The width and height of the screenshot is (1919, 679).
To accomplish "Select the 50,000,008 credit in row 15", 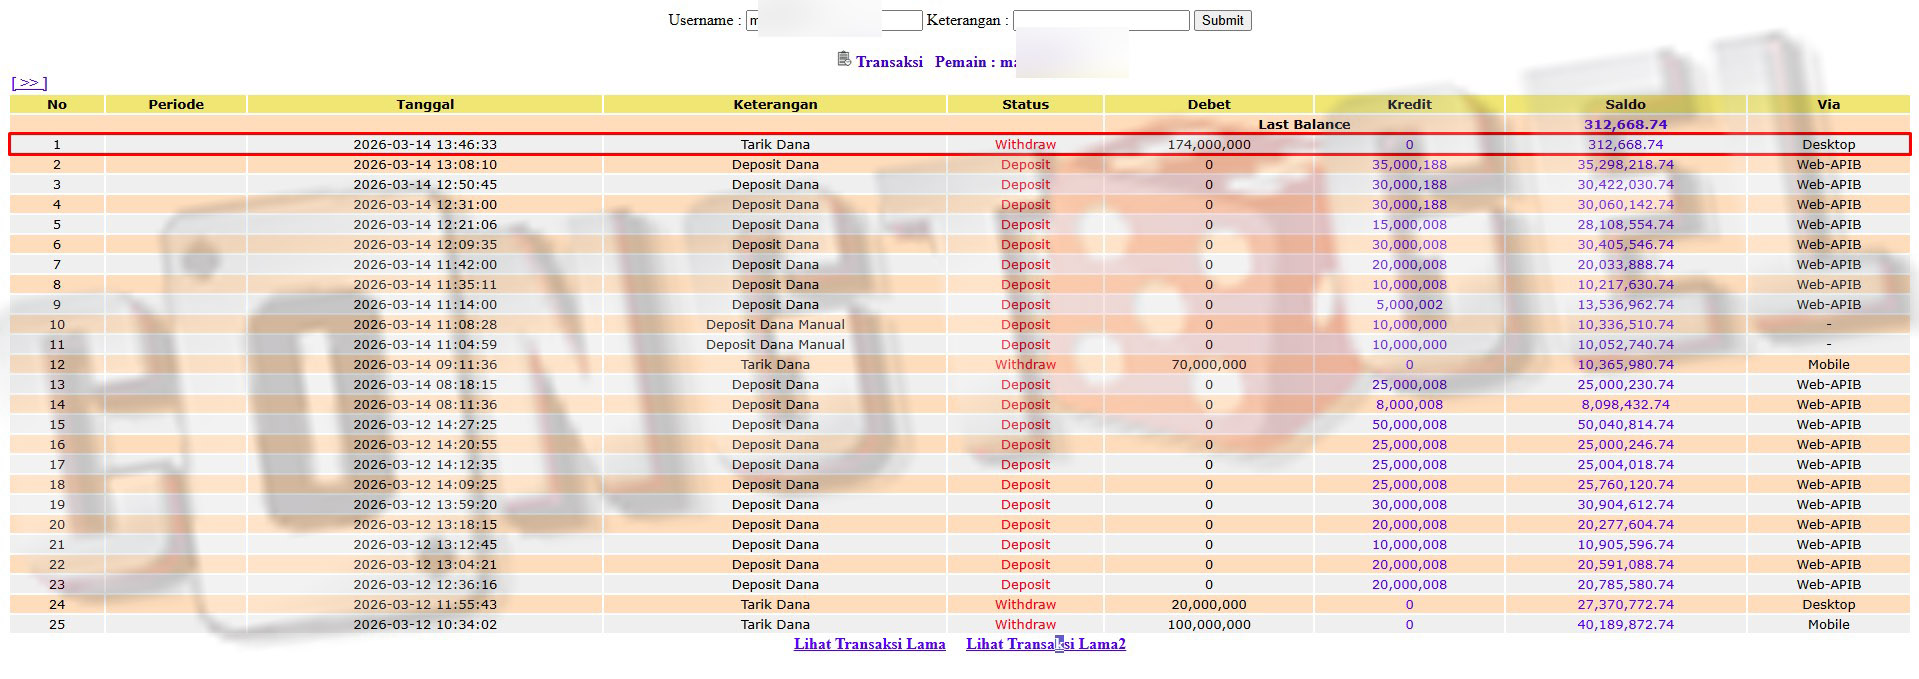I will point(1409,425).
